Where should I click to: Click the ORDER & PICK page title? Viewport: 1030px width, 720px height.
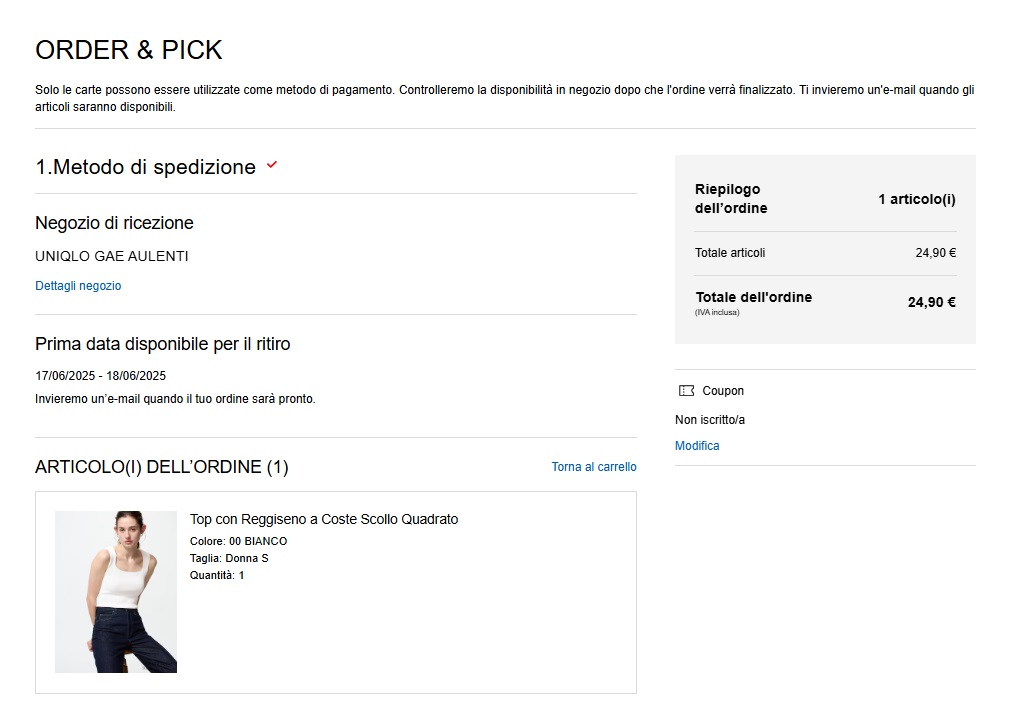pos(129,50)
